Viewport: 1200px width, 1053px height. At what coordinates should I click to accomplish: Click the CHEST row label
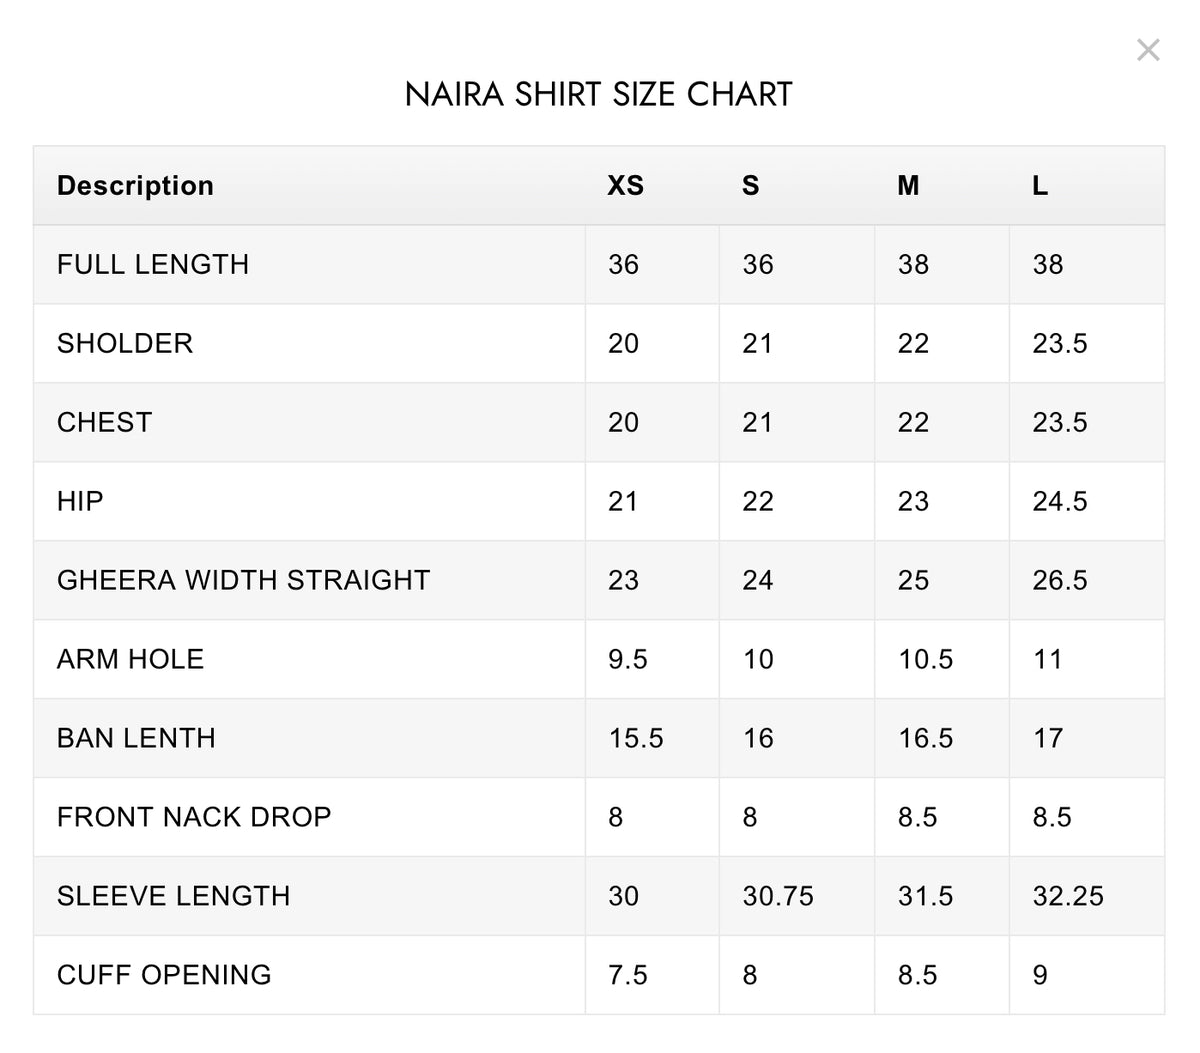click(x=104, y=422)
